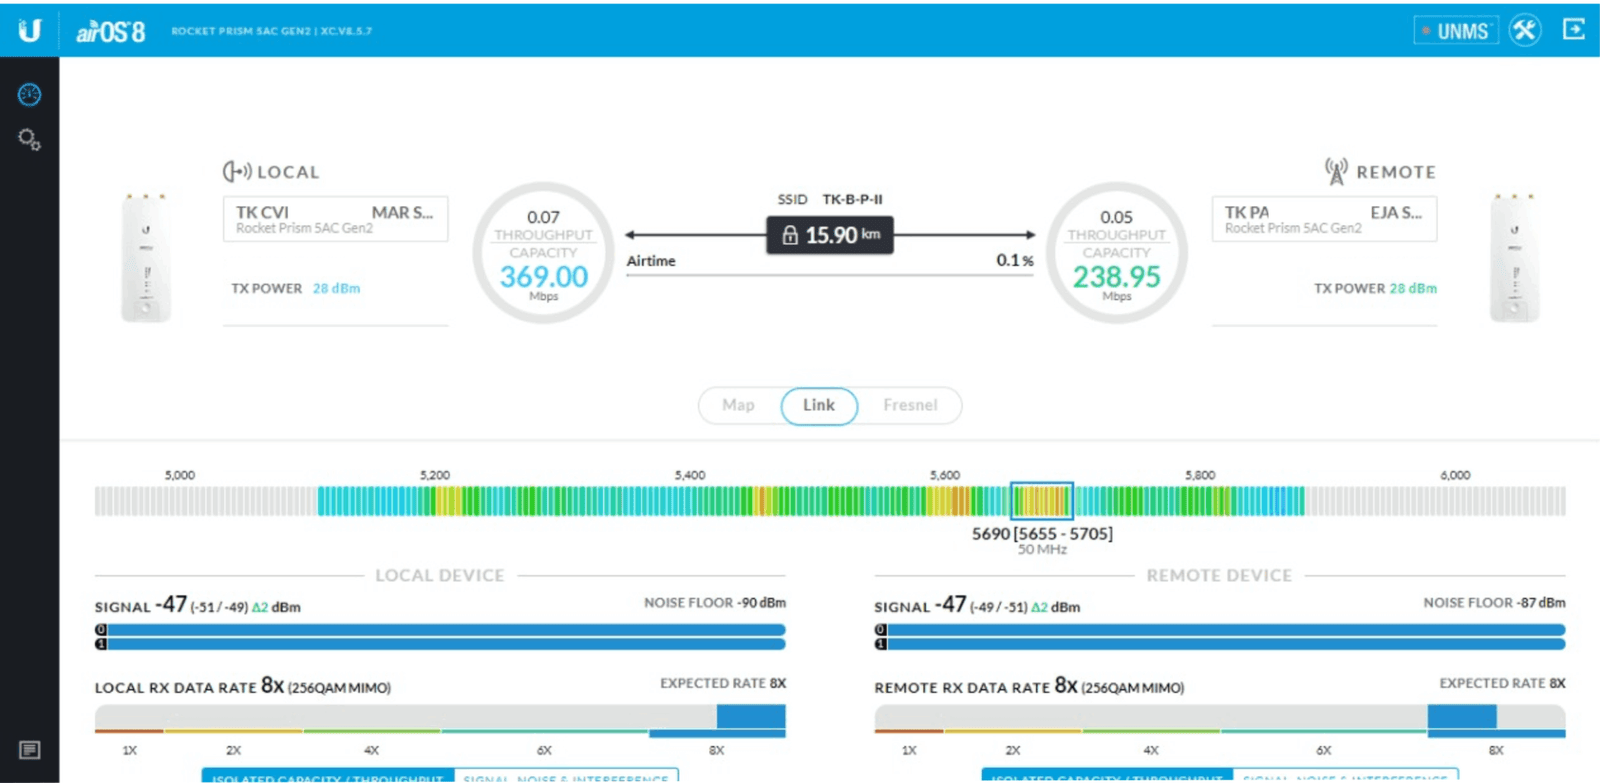
Task: Switch to the Fresnel tab
Action: coord(910,405)
